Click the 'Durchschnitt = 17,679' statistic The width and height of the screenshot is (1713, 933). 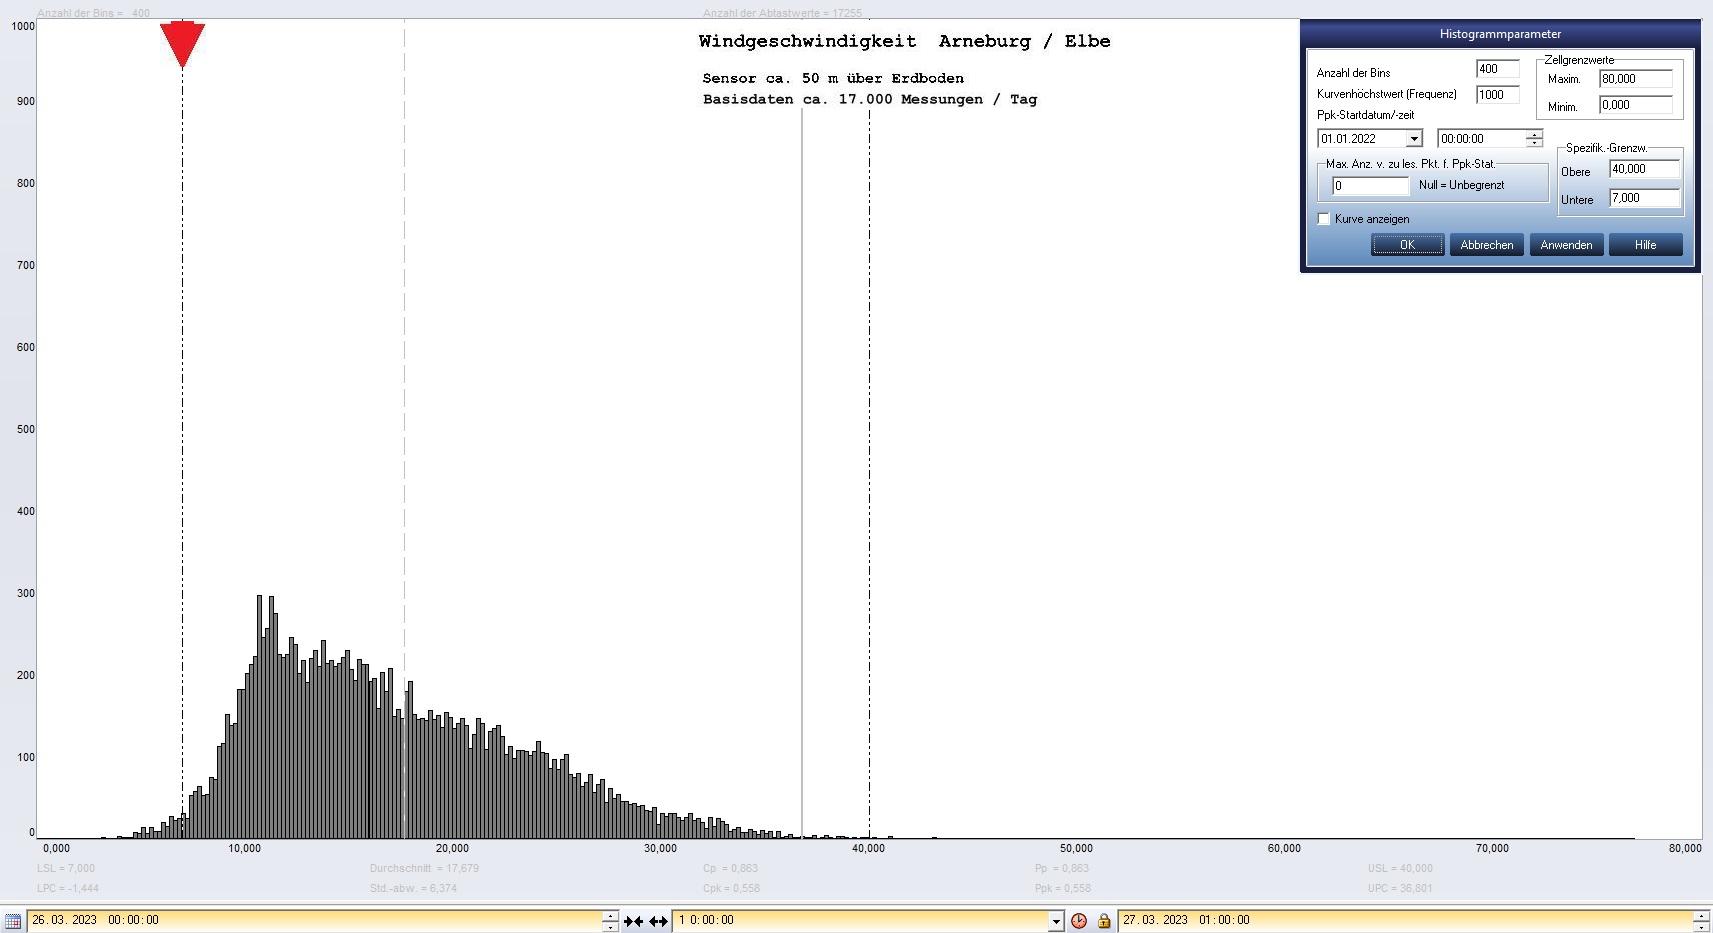(x=424, y=868)
